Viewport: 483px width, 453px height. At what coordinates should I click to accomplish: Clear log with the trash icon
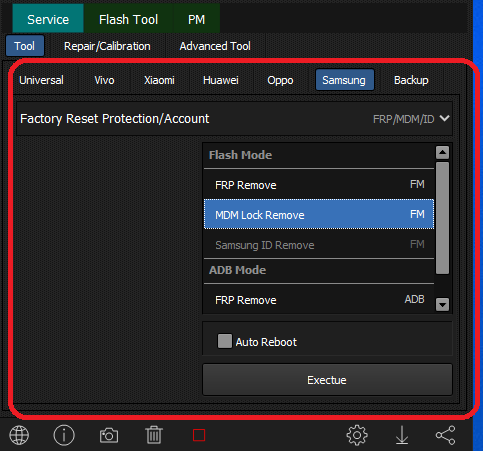[154, 435]
